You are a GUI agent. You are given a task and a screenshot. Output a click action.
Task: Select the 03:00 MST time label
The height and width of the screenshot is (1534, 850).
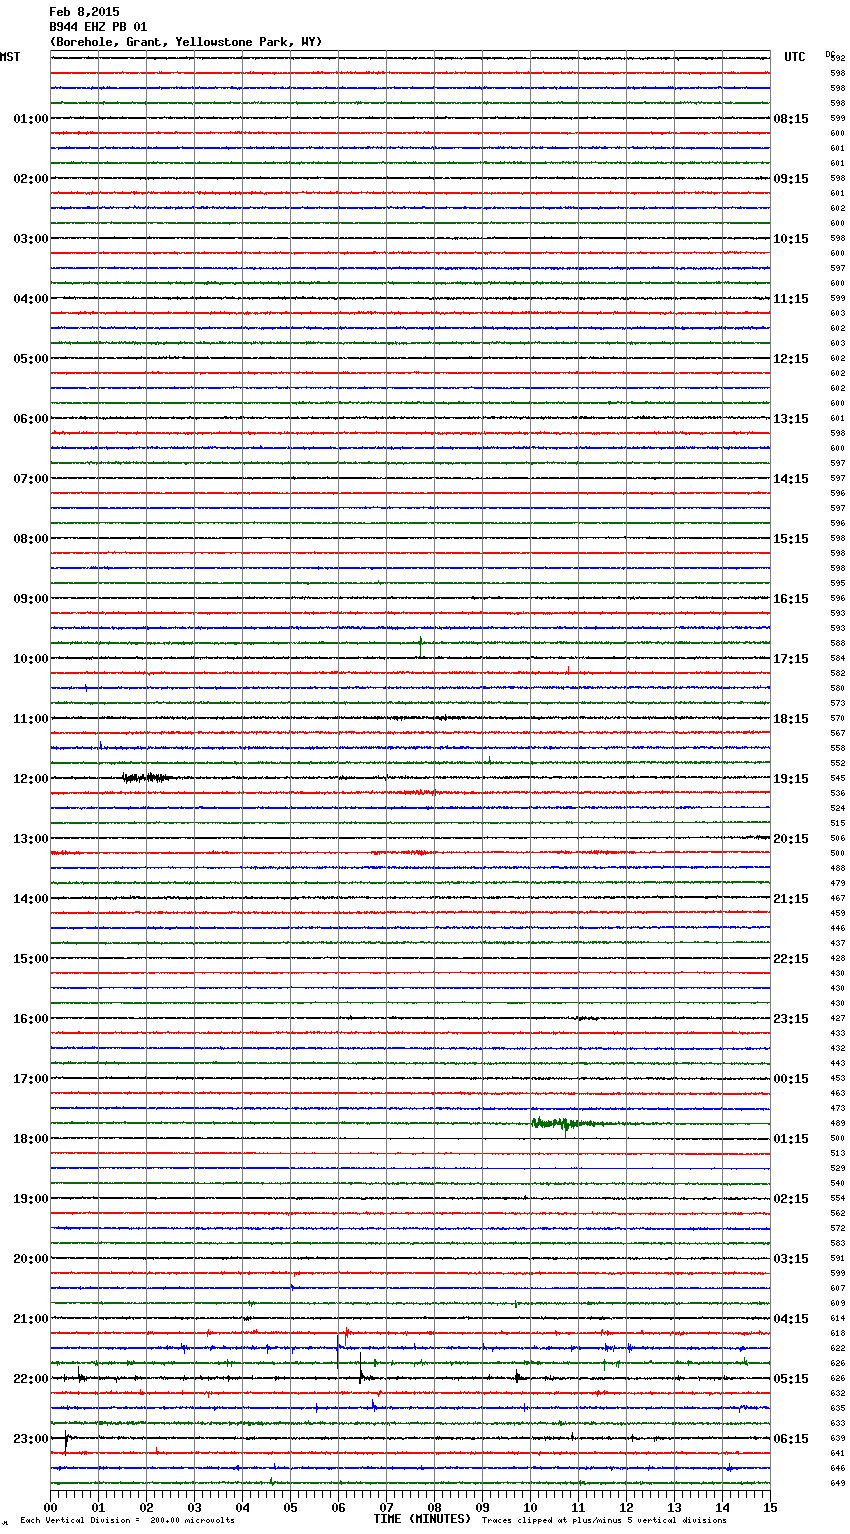coord(31,239)
